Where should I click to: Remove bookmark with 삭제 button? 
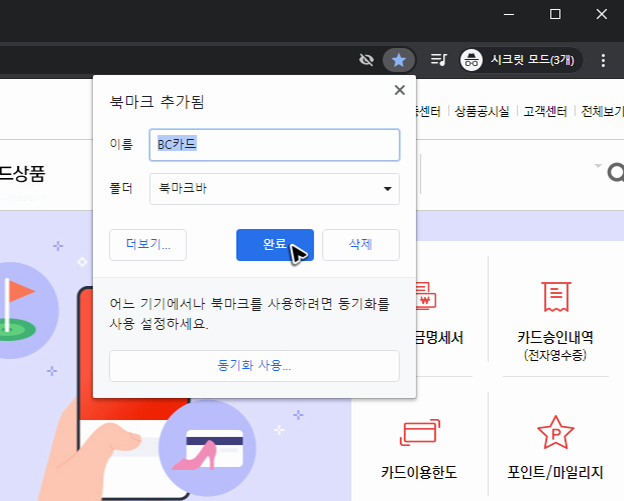(x=361, y=245)
